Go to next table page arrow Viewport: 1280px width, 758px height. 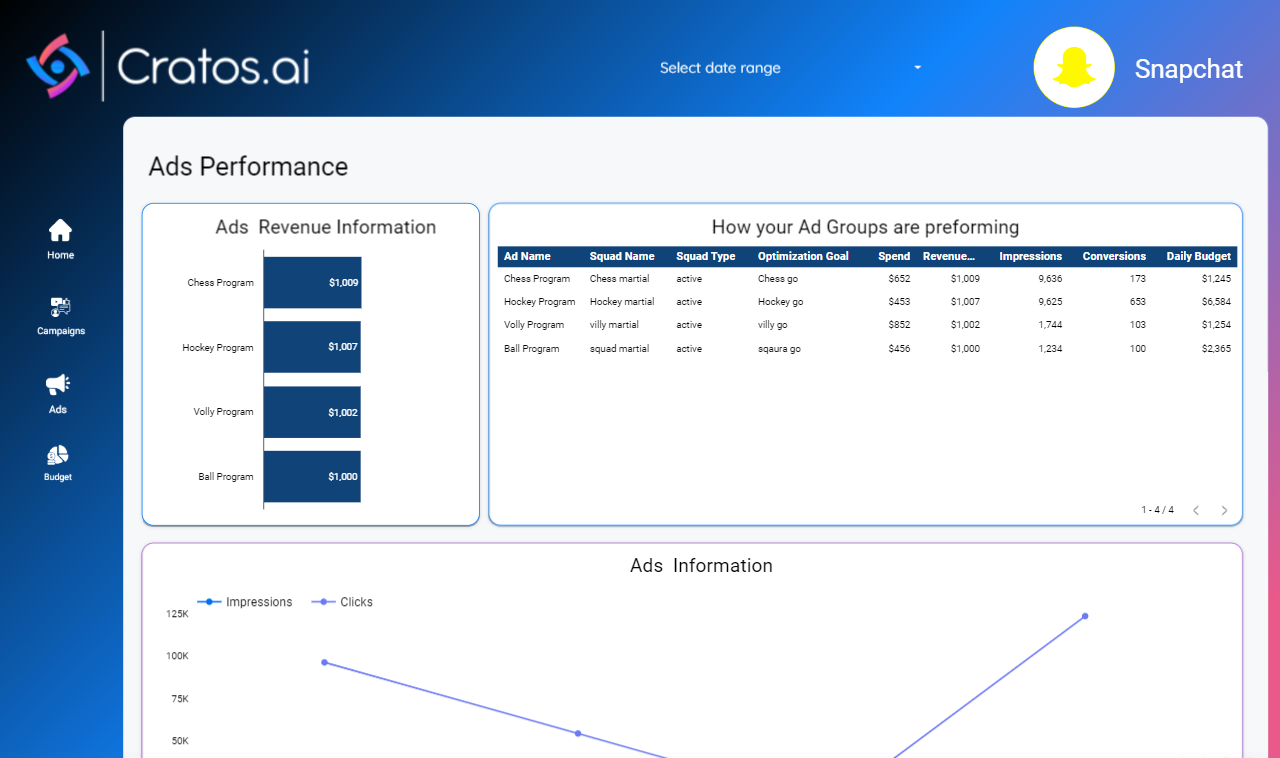[x=1224, y=510]
